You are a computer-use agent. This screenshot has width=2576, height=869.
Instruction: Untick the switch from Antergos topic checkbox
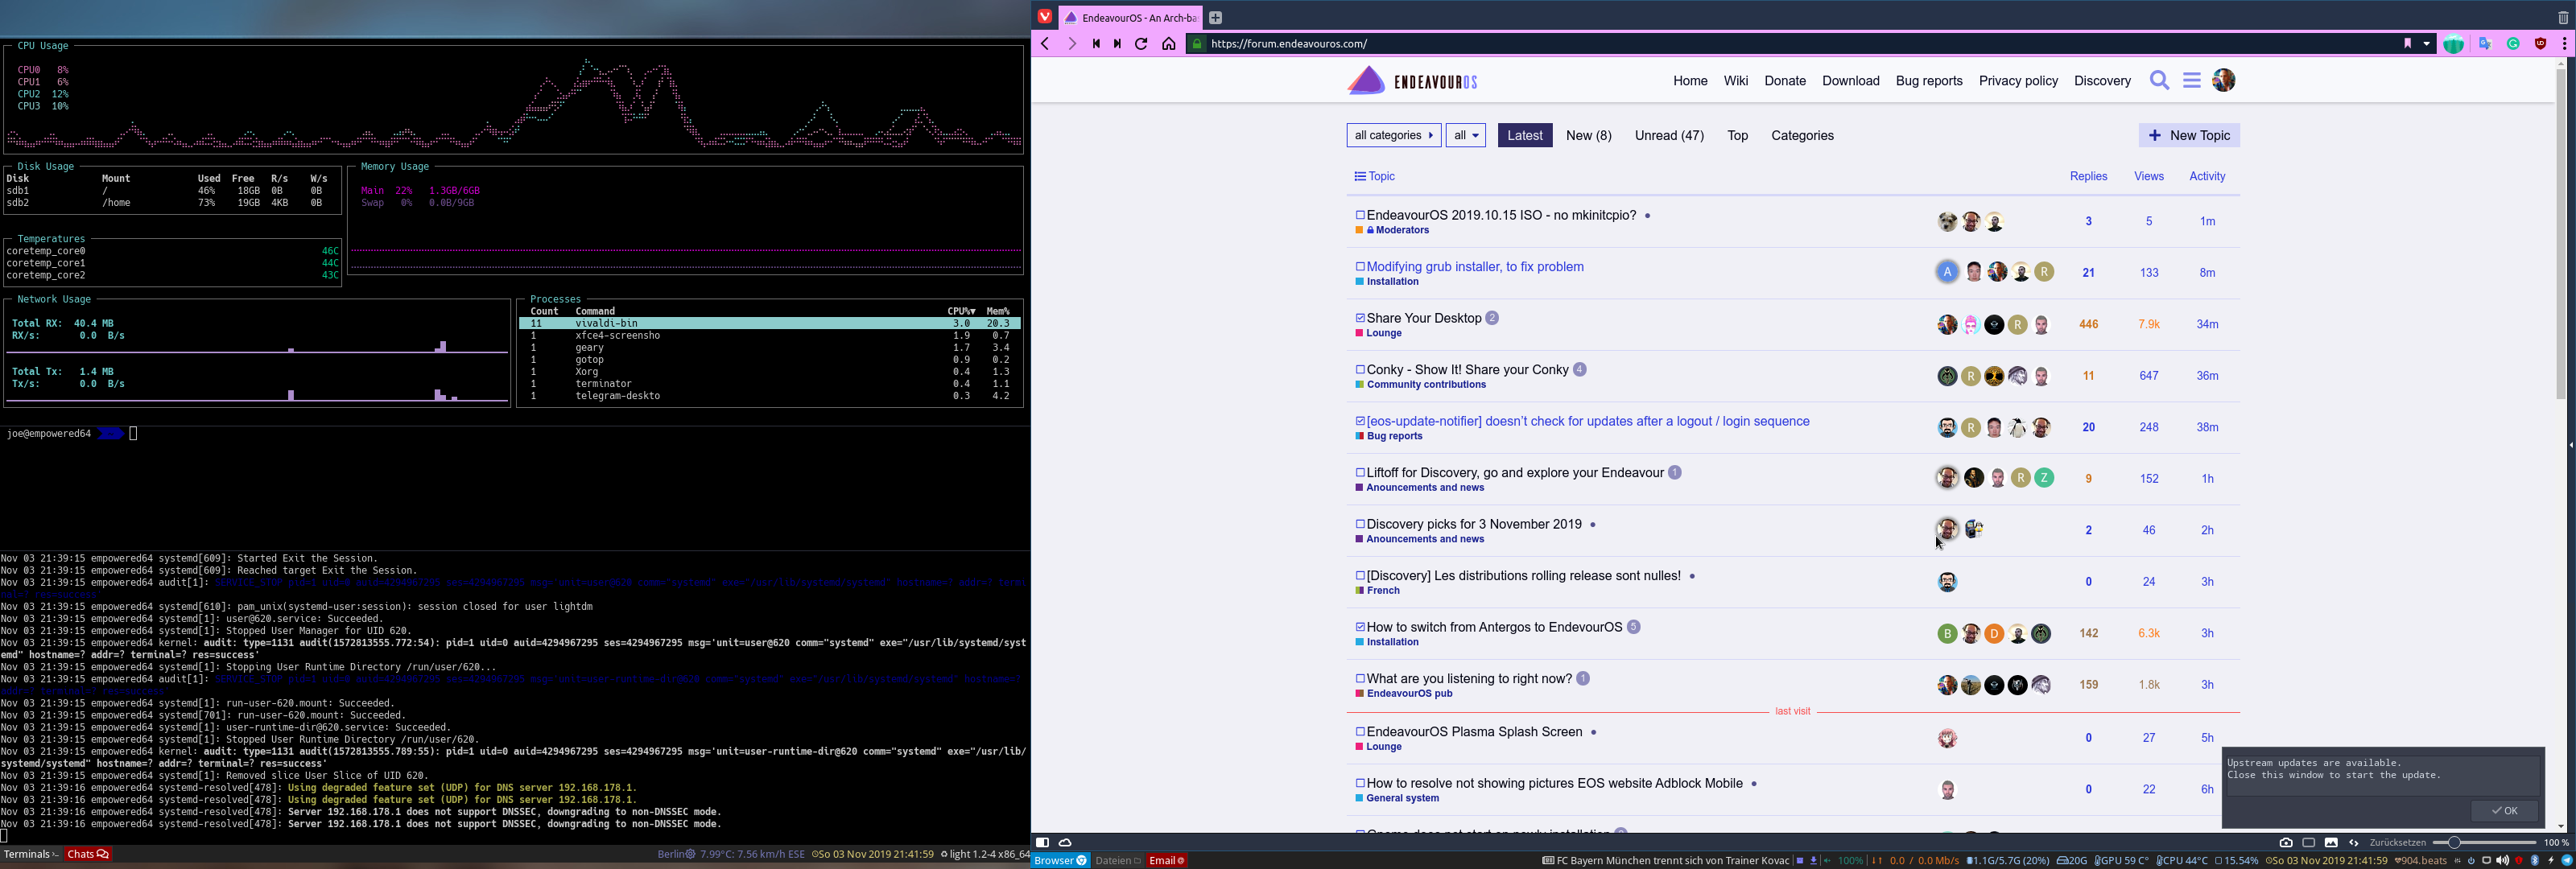[1360, 627]
